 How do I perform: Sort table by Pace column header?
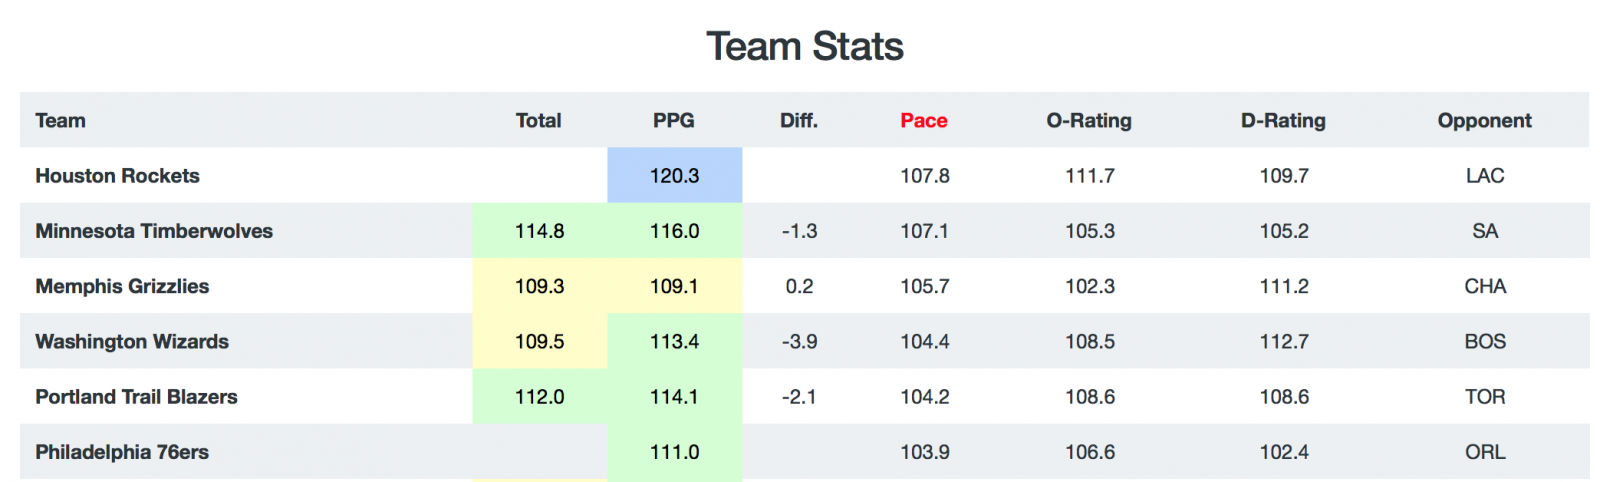(x=923, y=121)
